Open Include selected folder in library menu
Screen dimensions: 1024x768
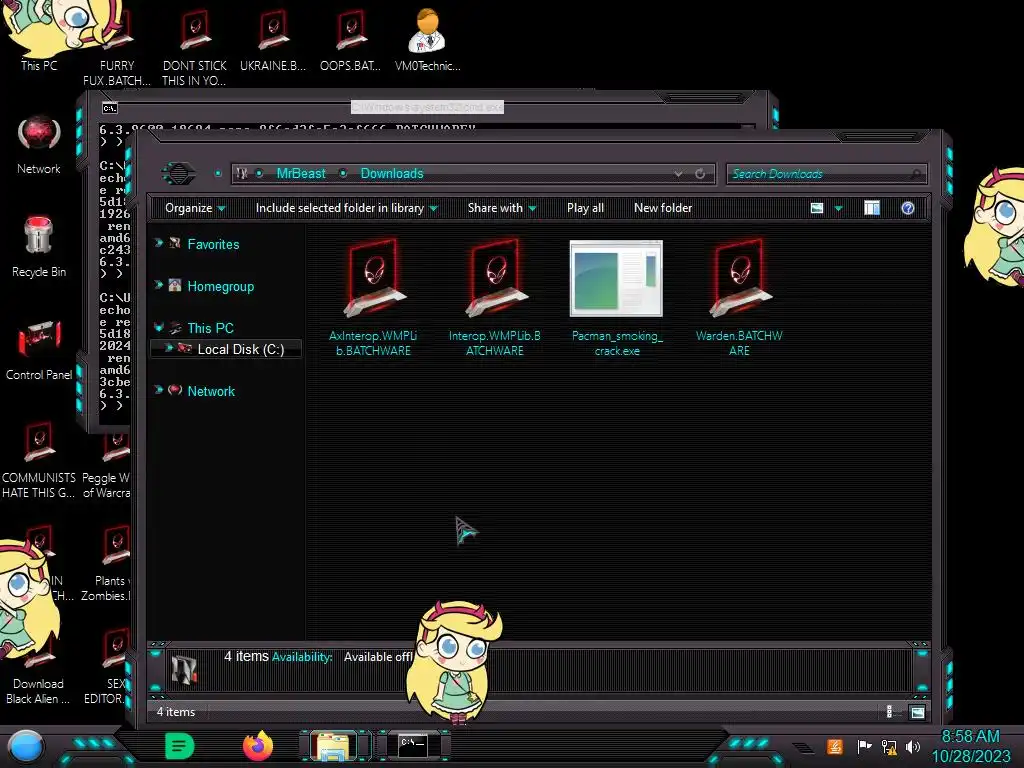click(x=346, y=208)
